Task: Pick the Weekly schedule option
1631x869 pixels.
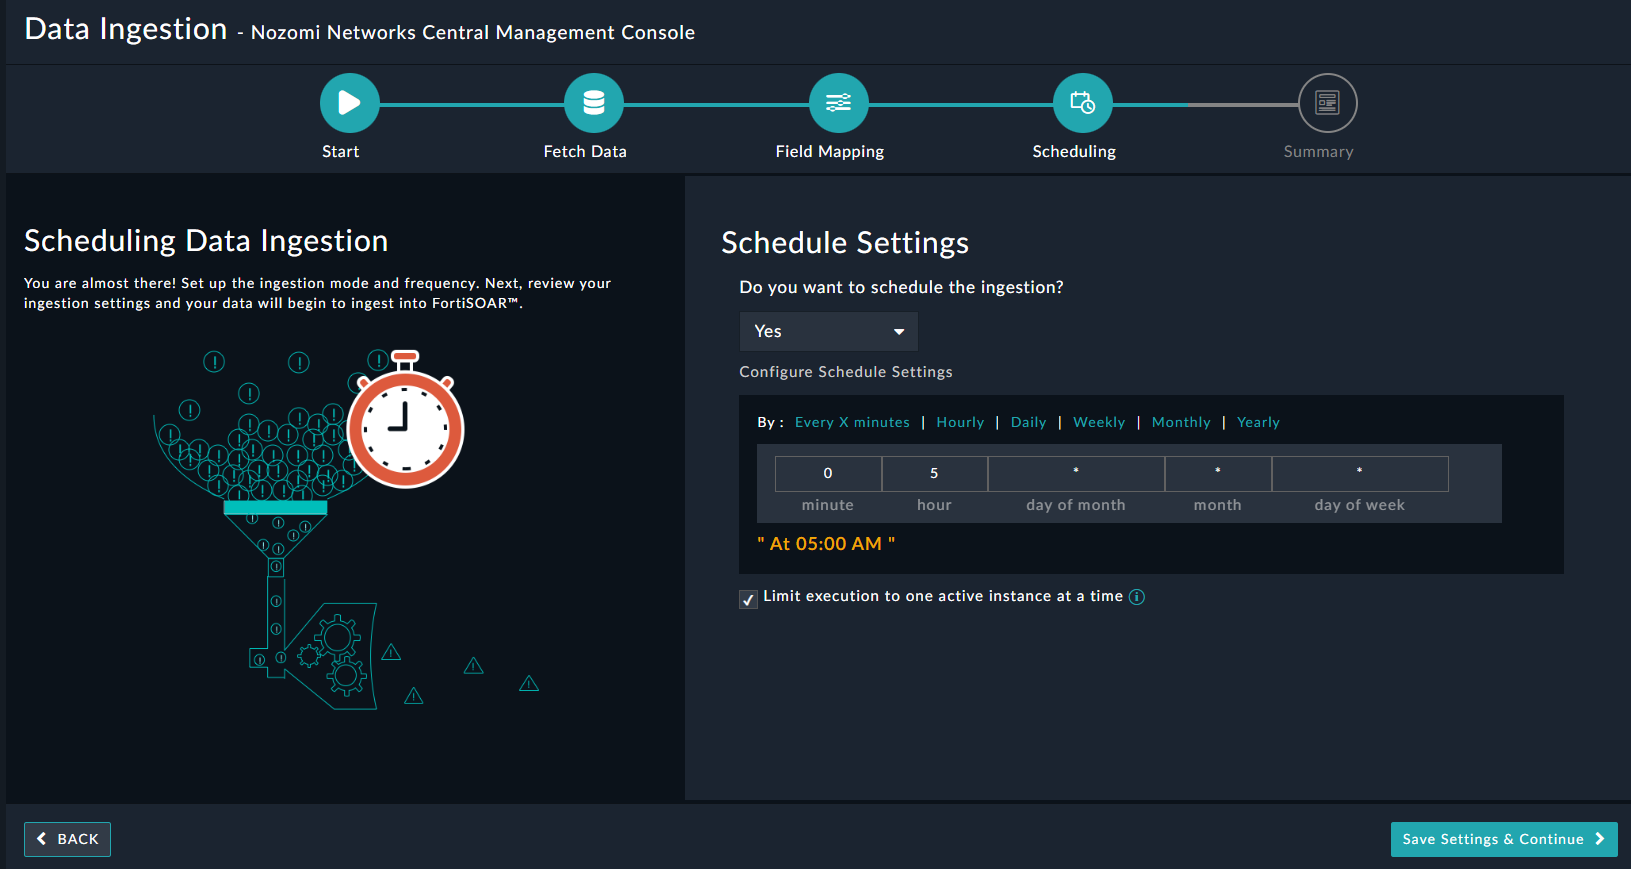Action: 1099,422
